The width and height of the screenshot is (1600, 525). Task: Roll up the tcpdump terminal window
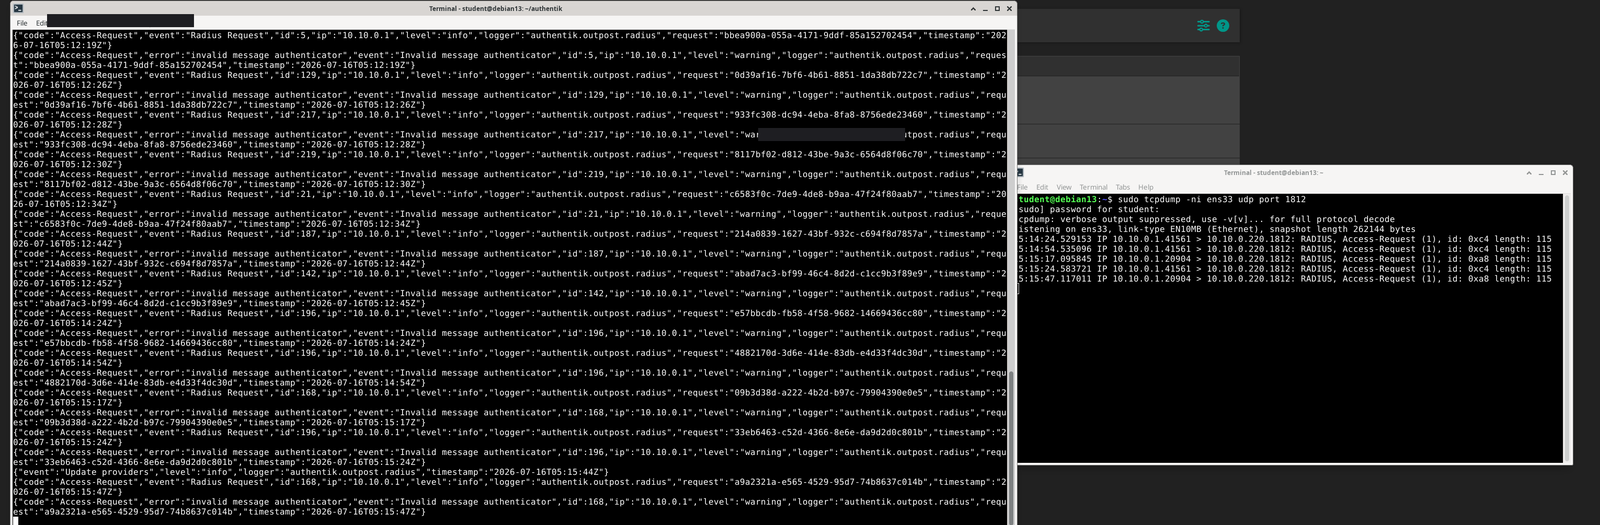(x=1529, y=173)
